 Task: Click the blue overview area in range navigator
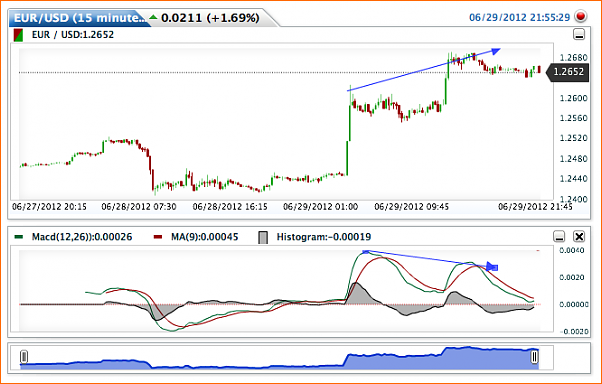point(280,359)
